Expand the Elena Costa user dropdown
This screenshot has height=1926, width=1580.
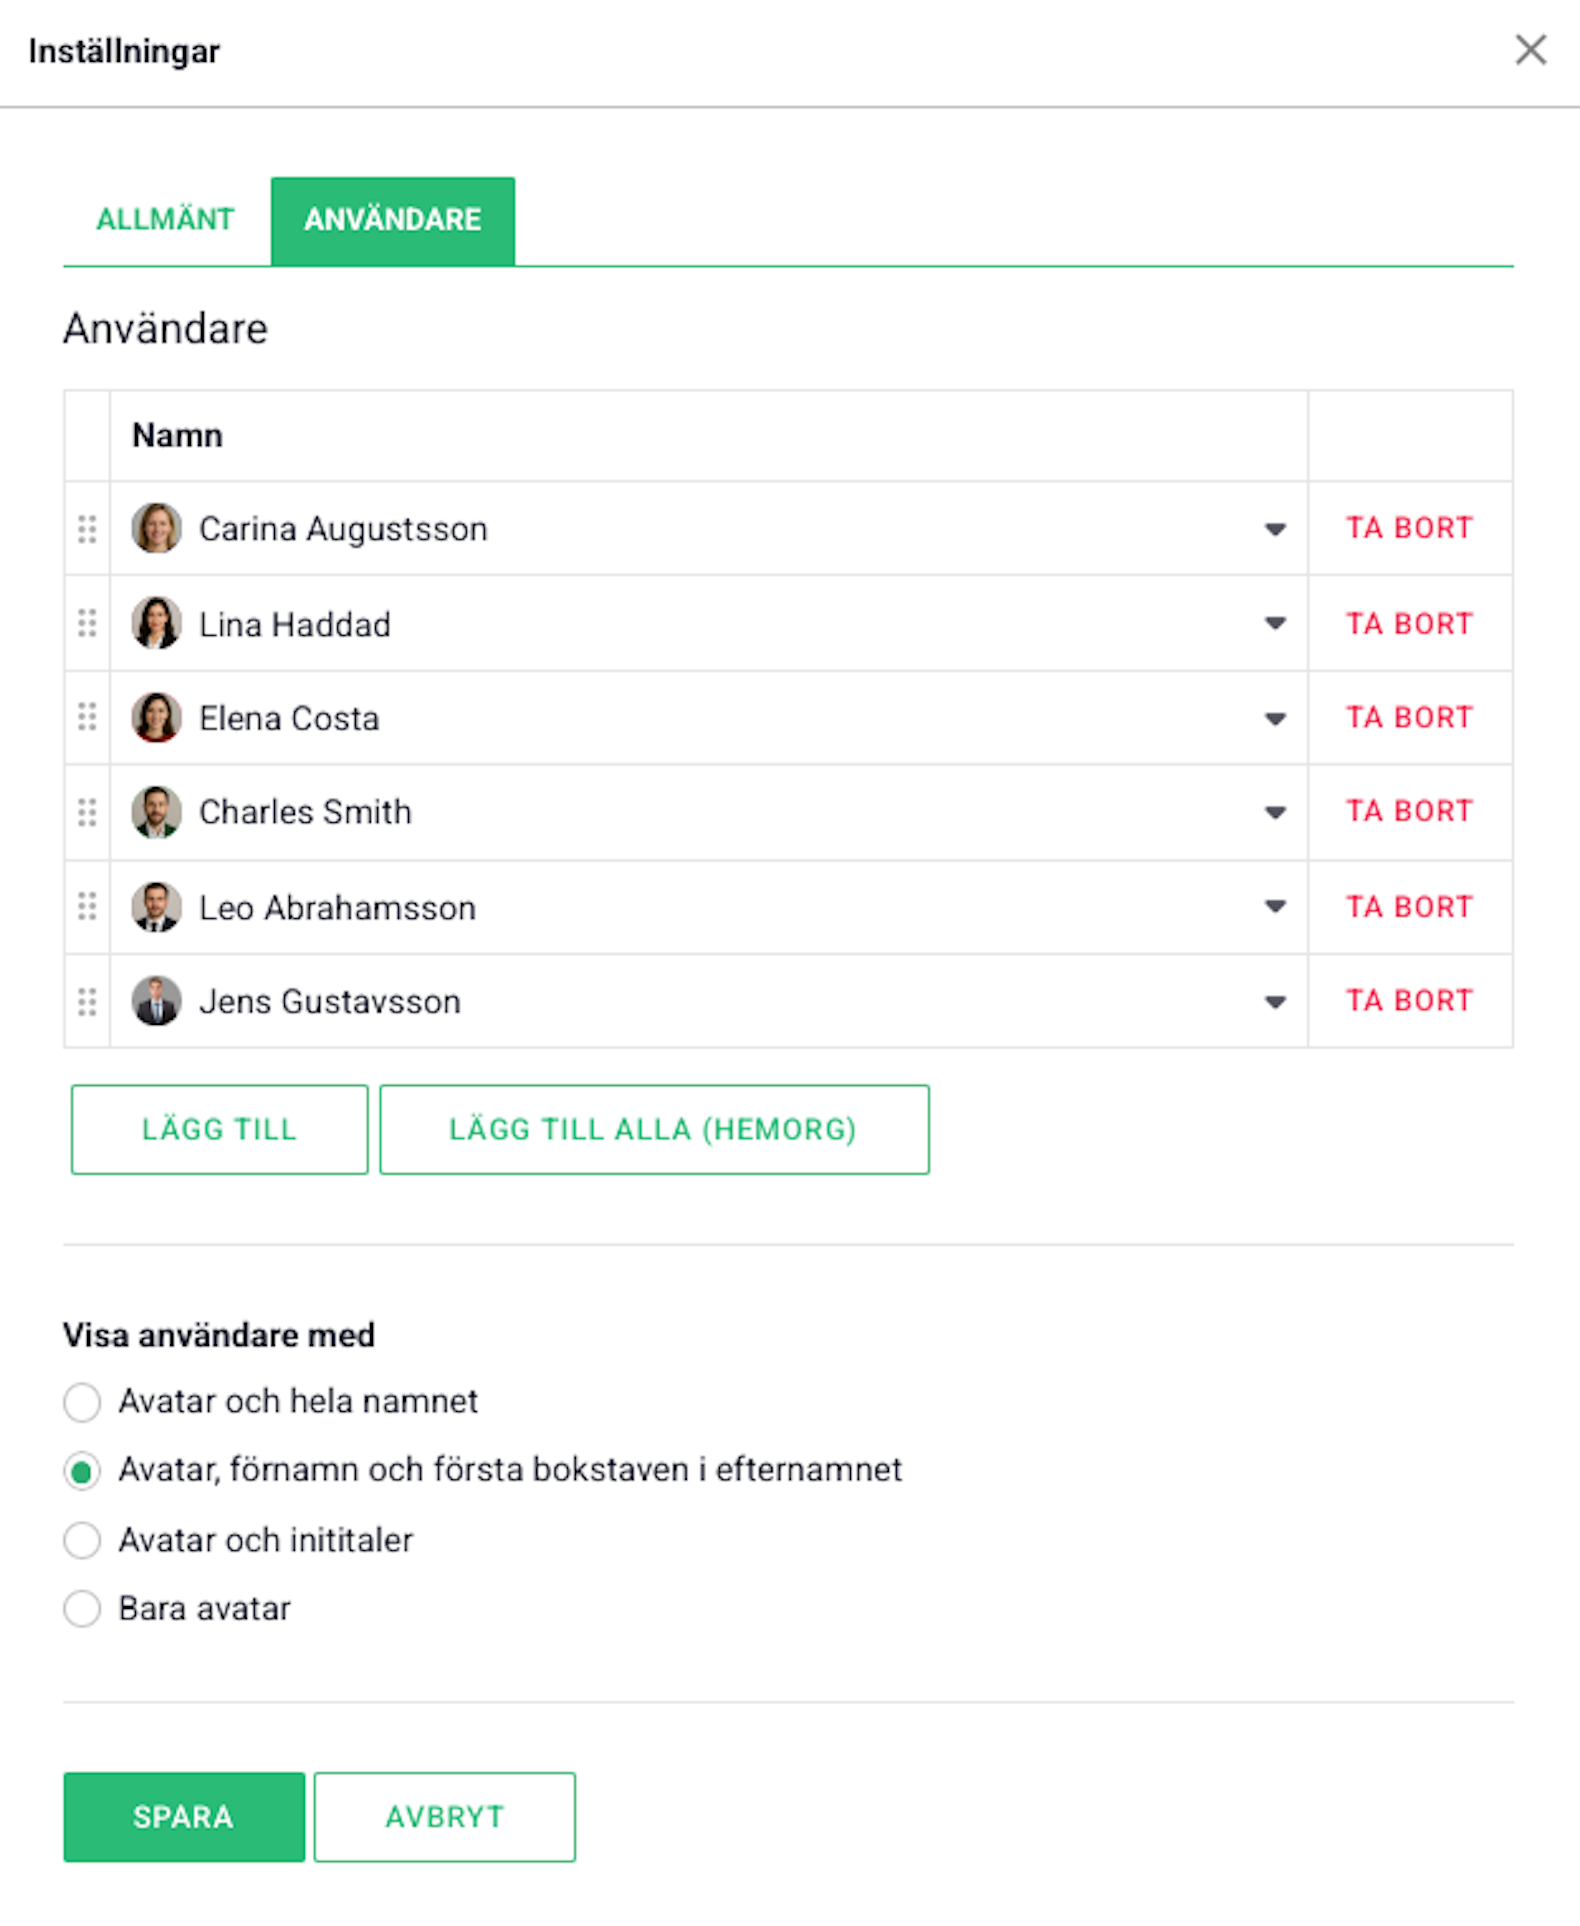tap(1275, 718)
